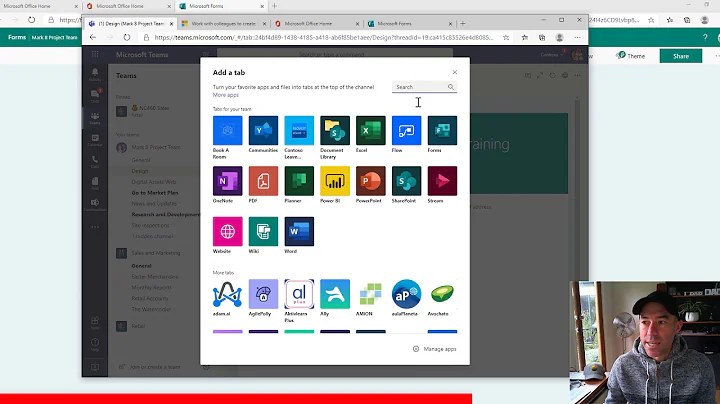Select the Power BI icon

(x=335, y=181)
